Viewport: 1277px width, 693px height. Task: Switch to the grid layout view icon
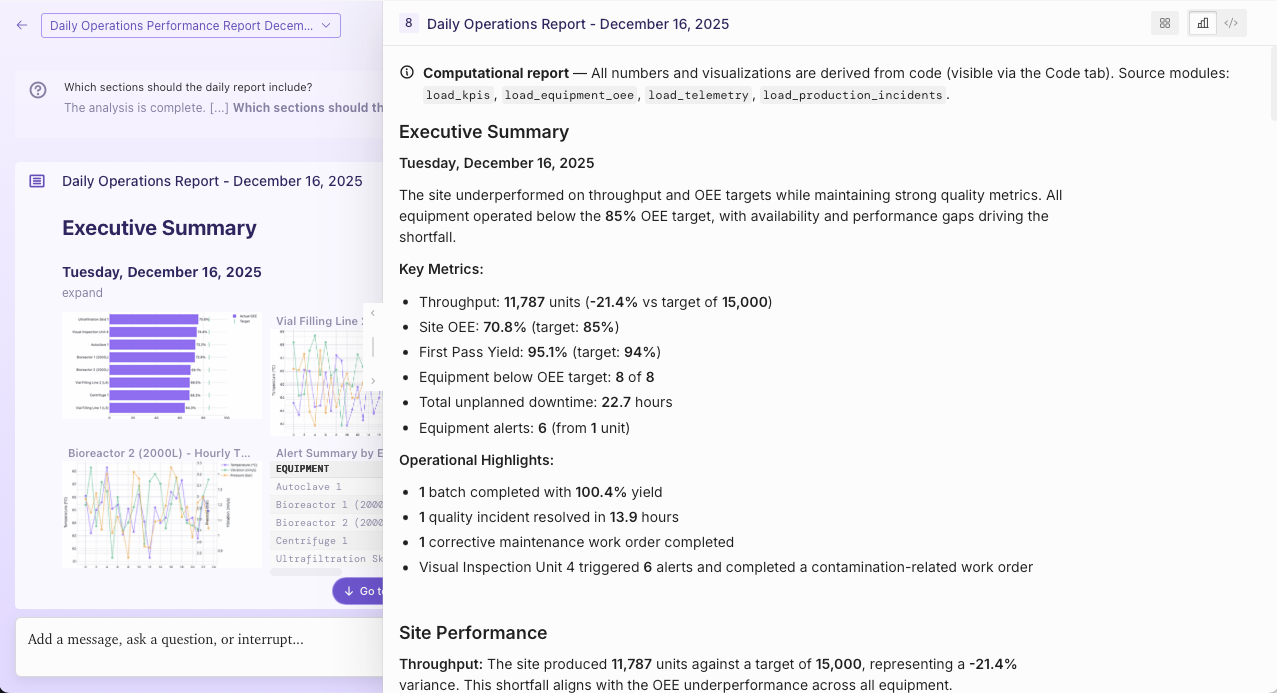tap(1165, 23)
